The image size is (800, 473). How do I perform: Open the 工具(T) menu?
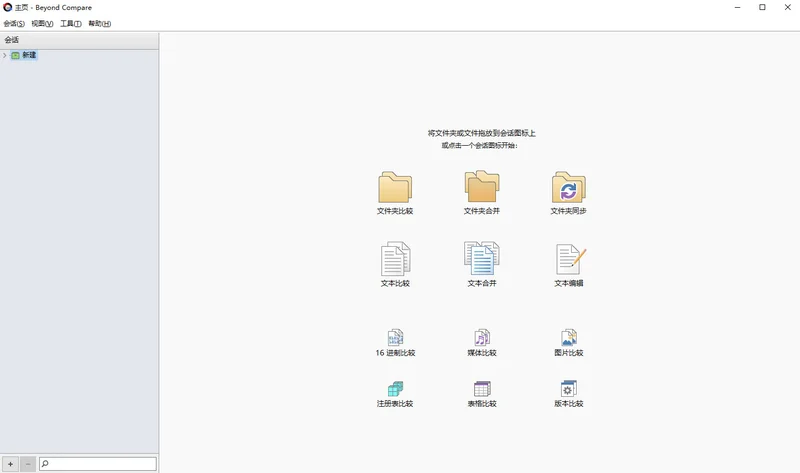pyautogui.click(x=71, y=23)
